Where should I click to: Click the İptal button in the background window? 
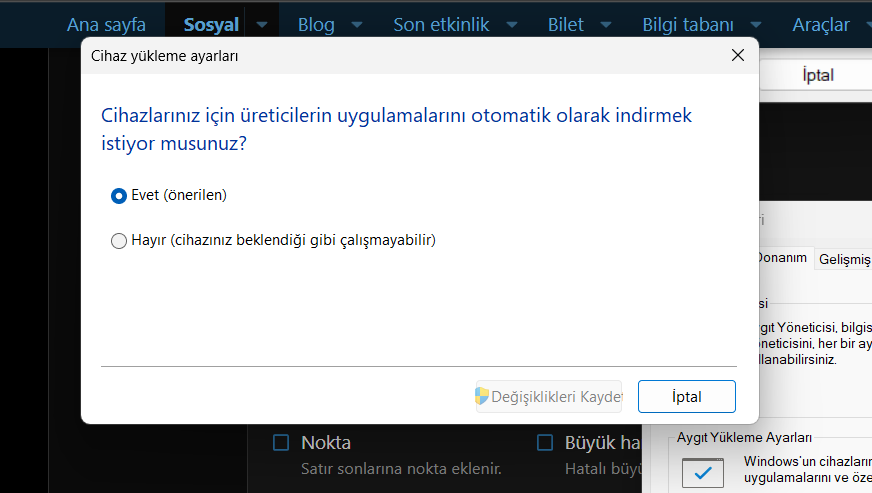tap(818, 75)
